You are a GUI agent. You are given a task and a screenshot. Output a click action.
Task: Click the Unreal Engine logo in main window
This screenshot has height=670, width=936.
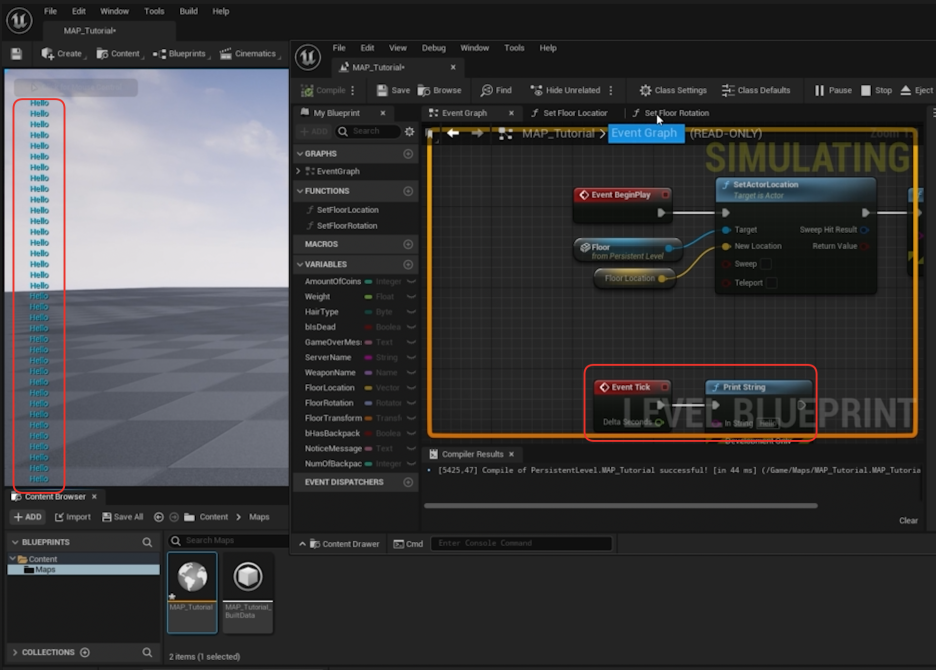[19, 20]
